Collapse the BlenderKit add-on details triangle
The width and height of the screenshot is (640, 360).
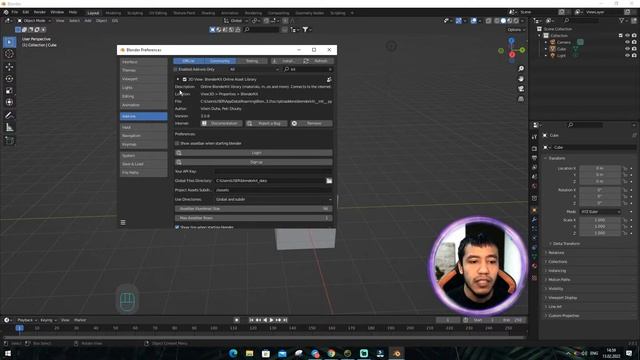point(178,79)
